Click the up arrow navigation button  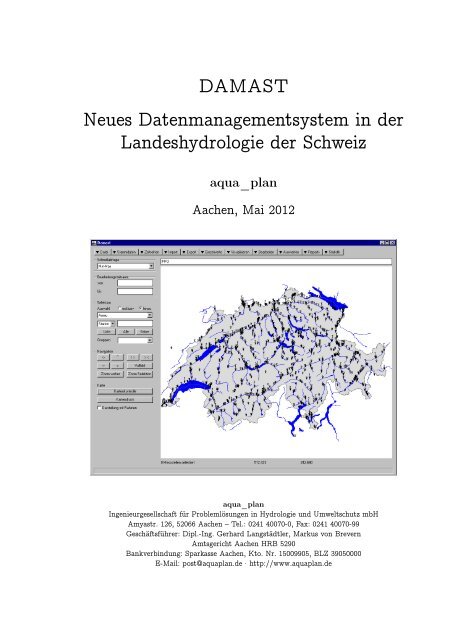[118, 358]
